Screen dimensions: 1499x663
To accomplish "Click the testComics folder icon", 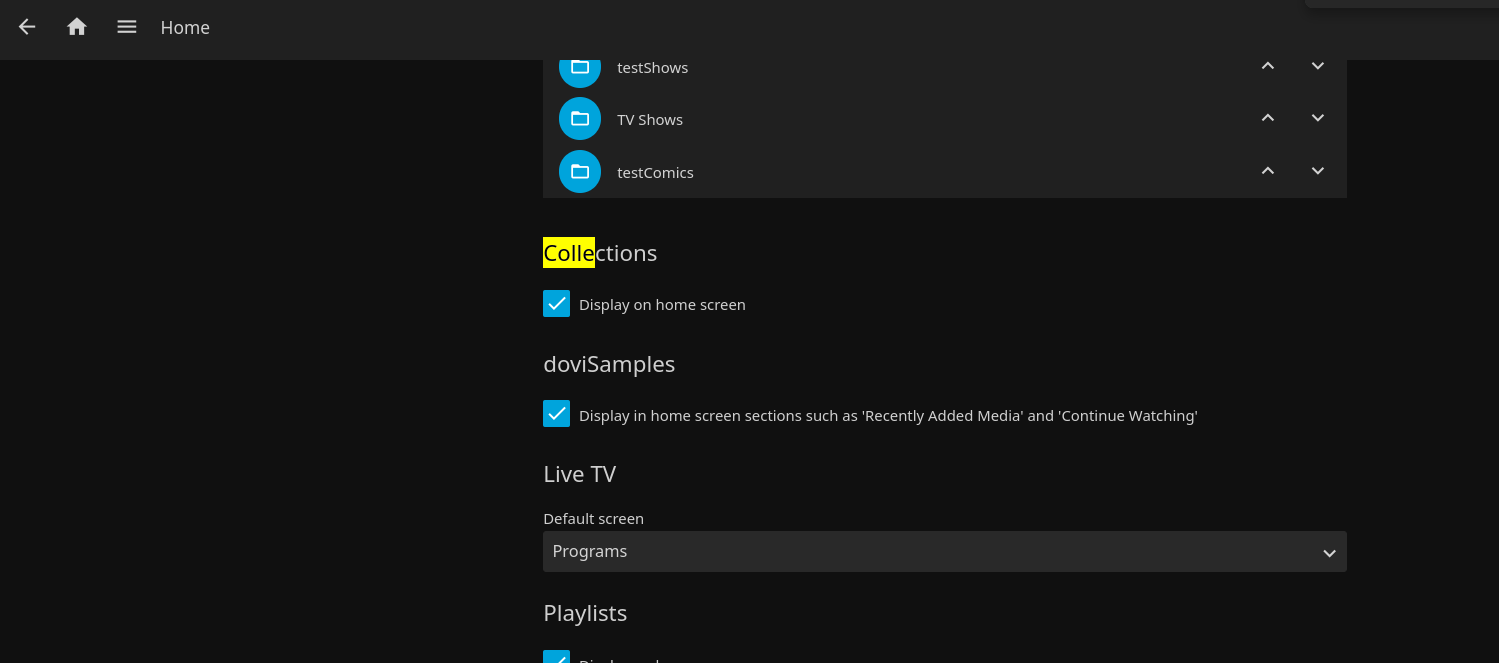I will 580,172.
